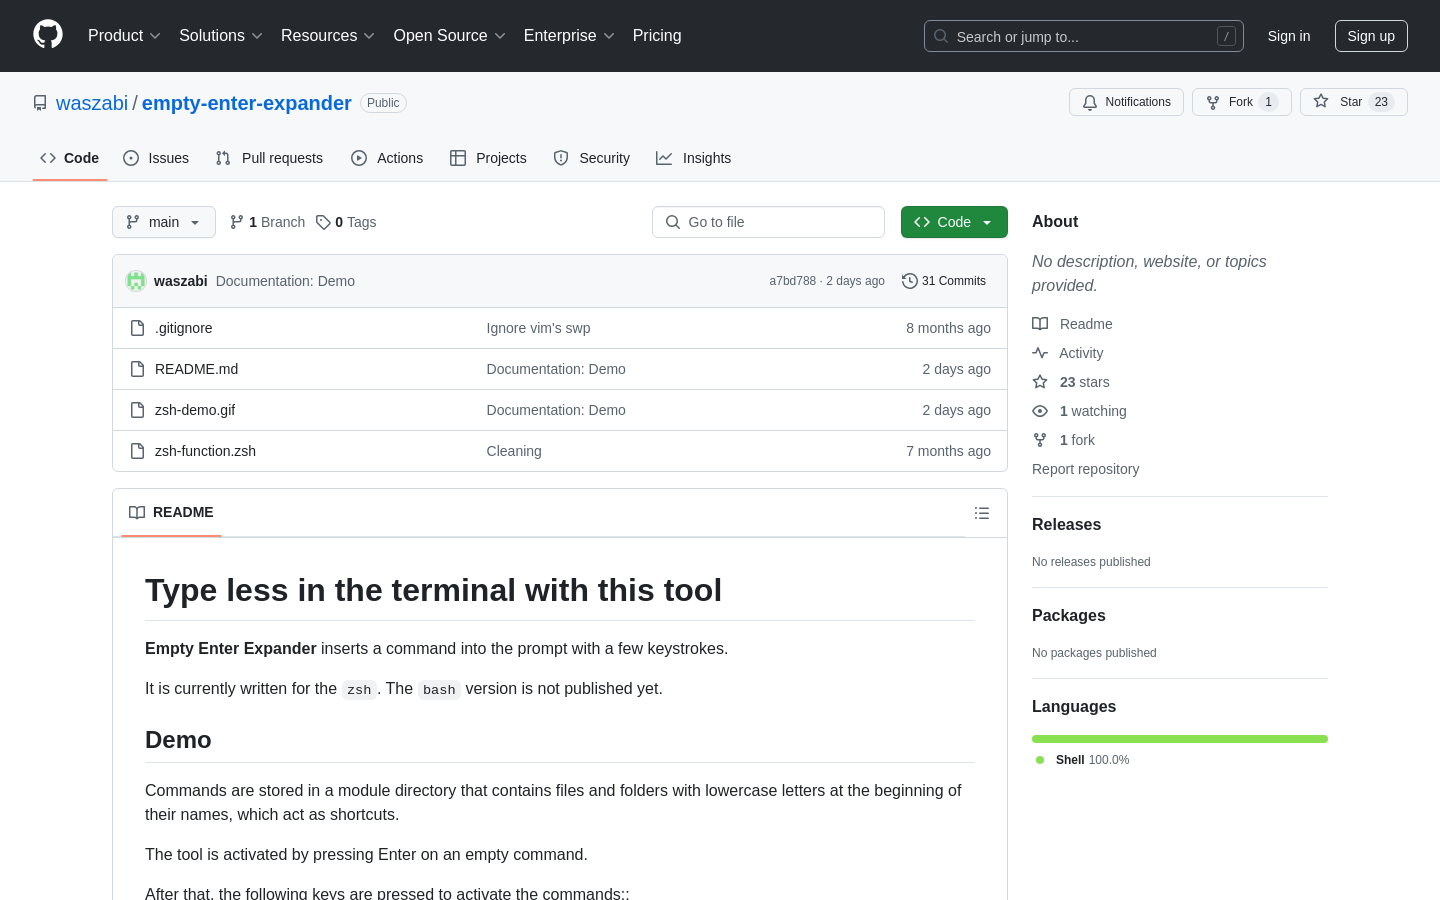Image resolution: width=1440 pixels, height=900 pixels.
Task: Click the star icon in Star button
Action: 1321,101
